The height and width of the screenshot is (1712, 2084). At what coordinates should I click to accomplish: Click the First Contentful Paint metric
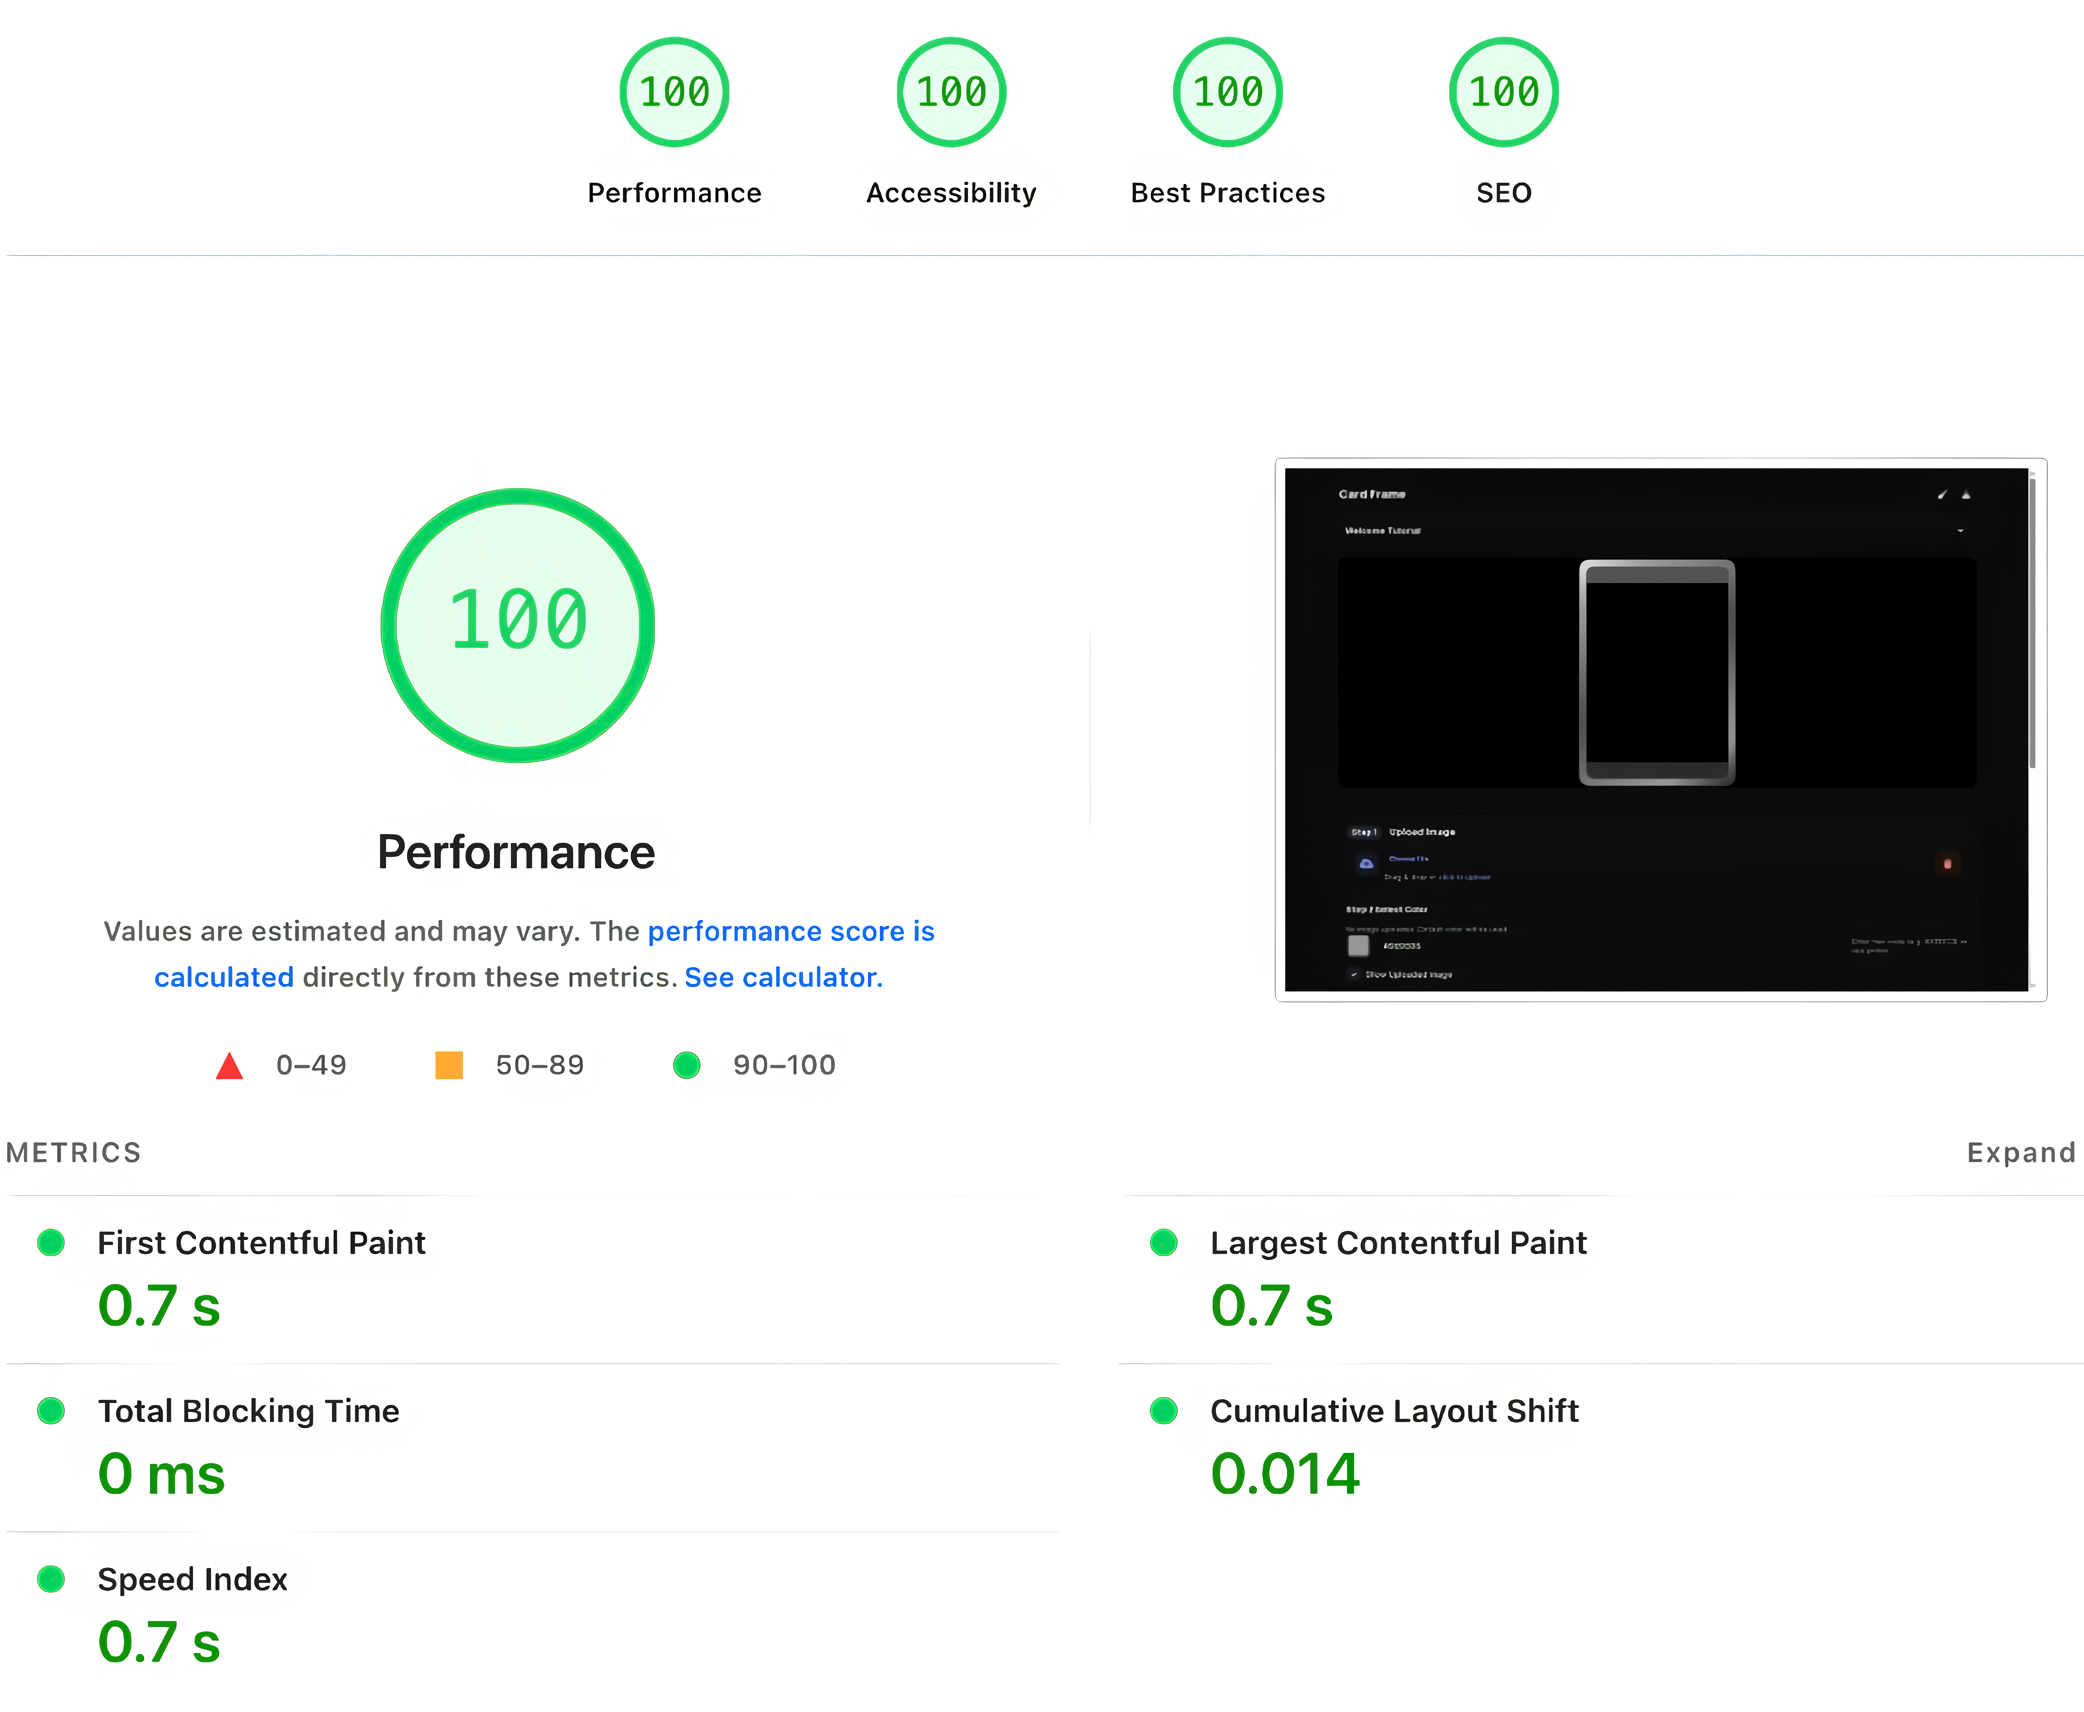coord(261,1242)
